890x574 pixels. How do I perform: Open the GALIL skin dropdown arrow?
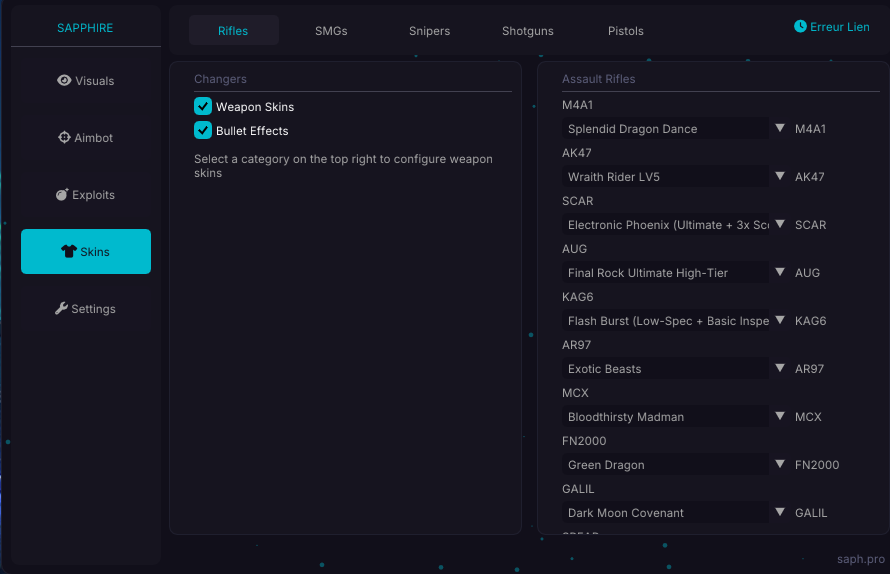780,512
